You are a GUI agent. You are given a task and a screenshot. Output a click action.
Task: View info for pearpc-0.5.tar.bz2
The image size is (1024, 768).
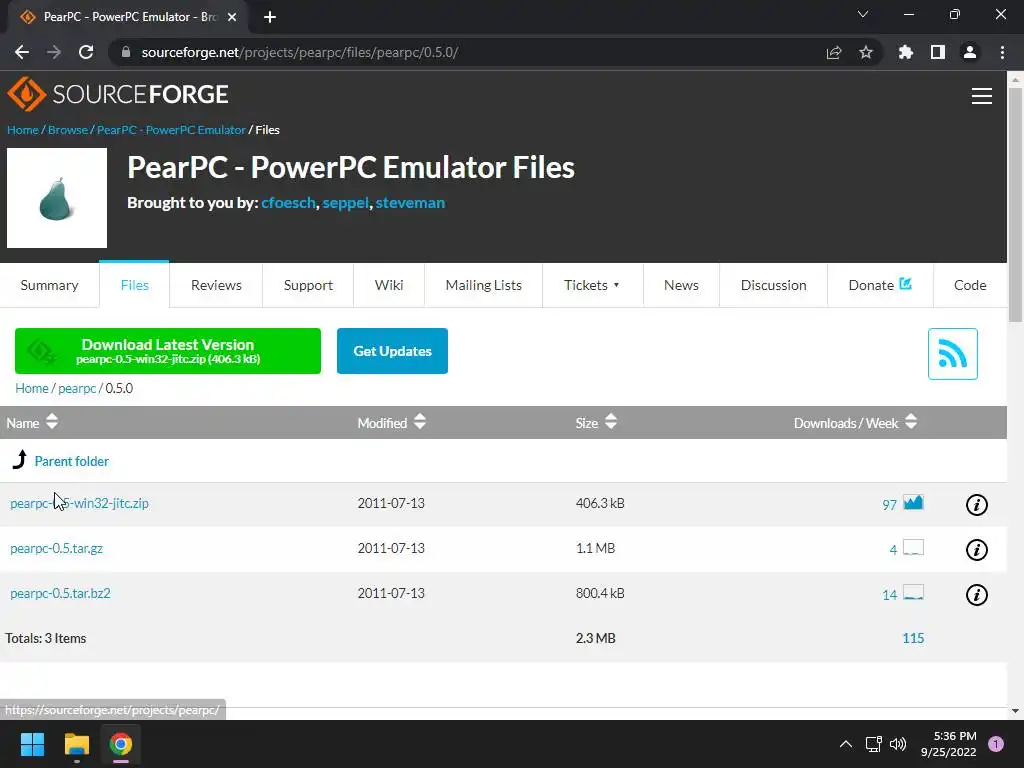(976, 595)
